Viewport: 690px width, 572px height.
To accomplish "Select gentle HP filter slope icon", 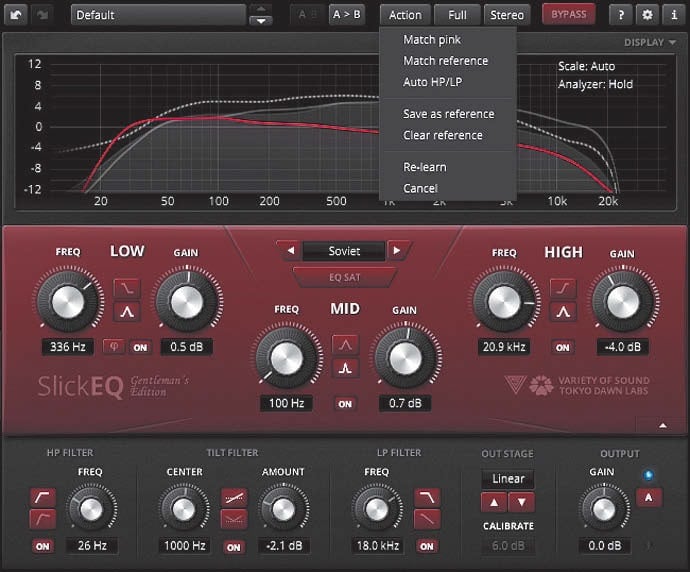I will 43,519.
